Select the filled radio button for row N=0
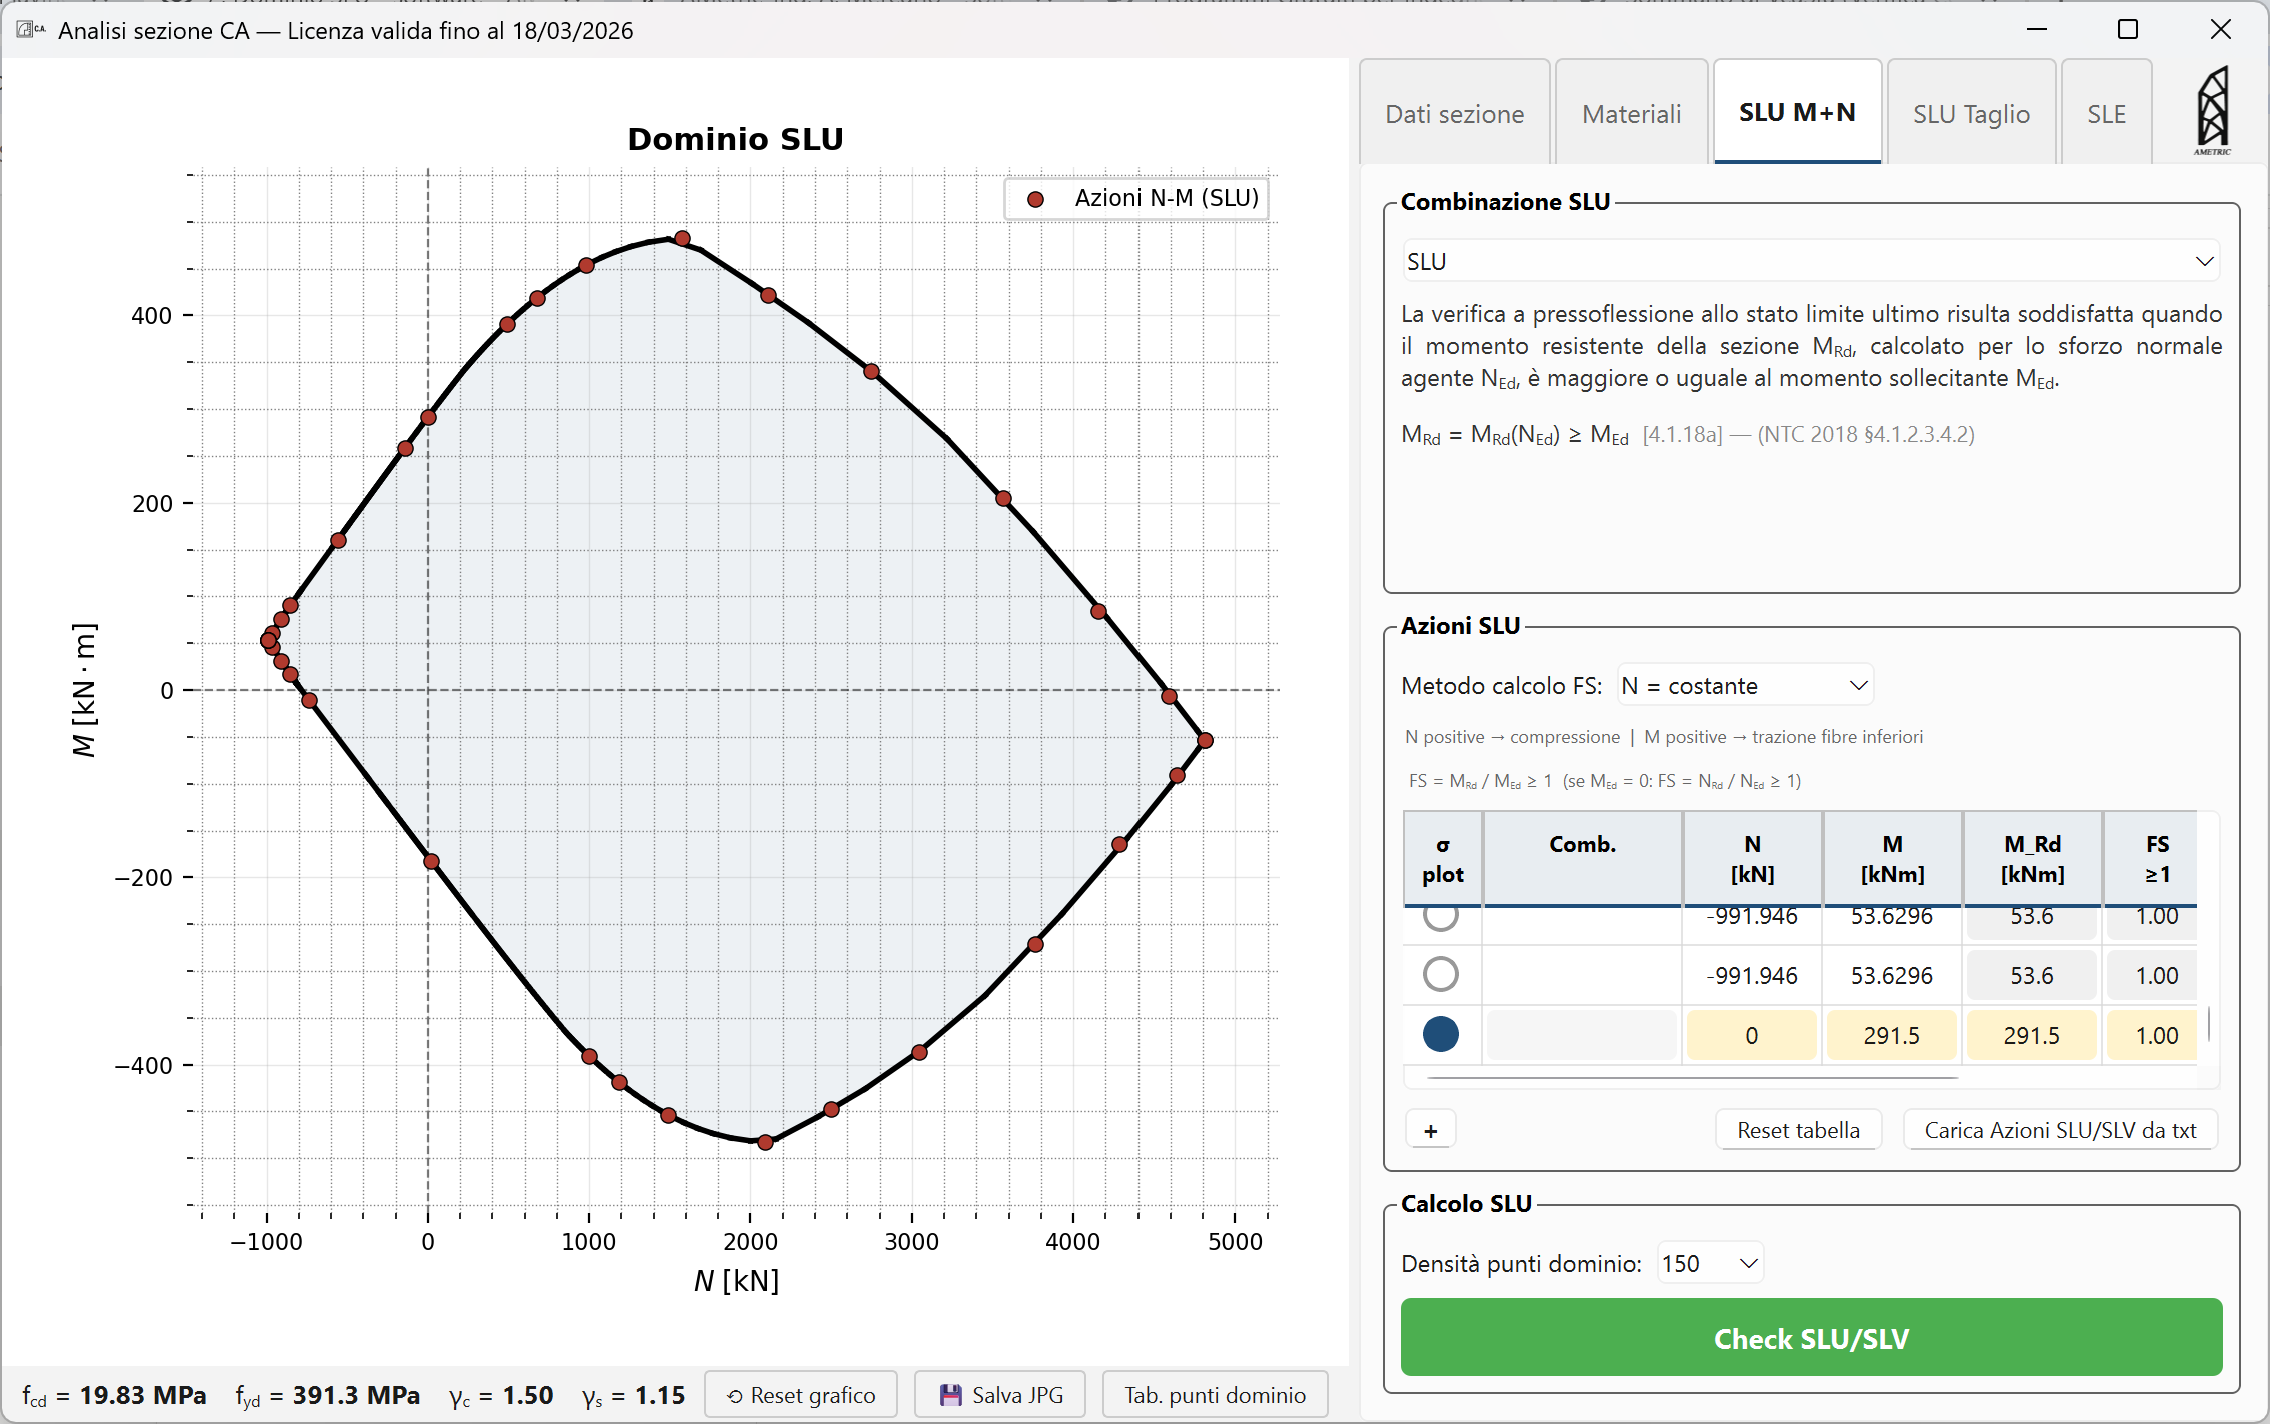Screen dimensions: 2270x1424 (x=1440, y=1034)
